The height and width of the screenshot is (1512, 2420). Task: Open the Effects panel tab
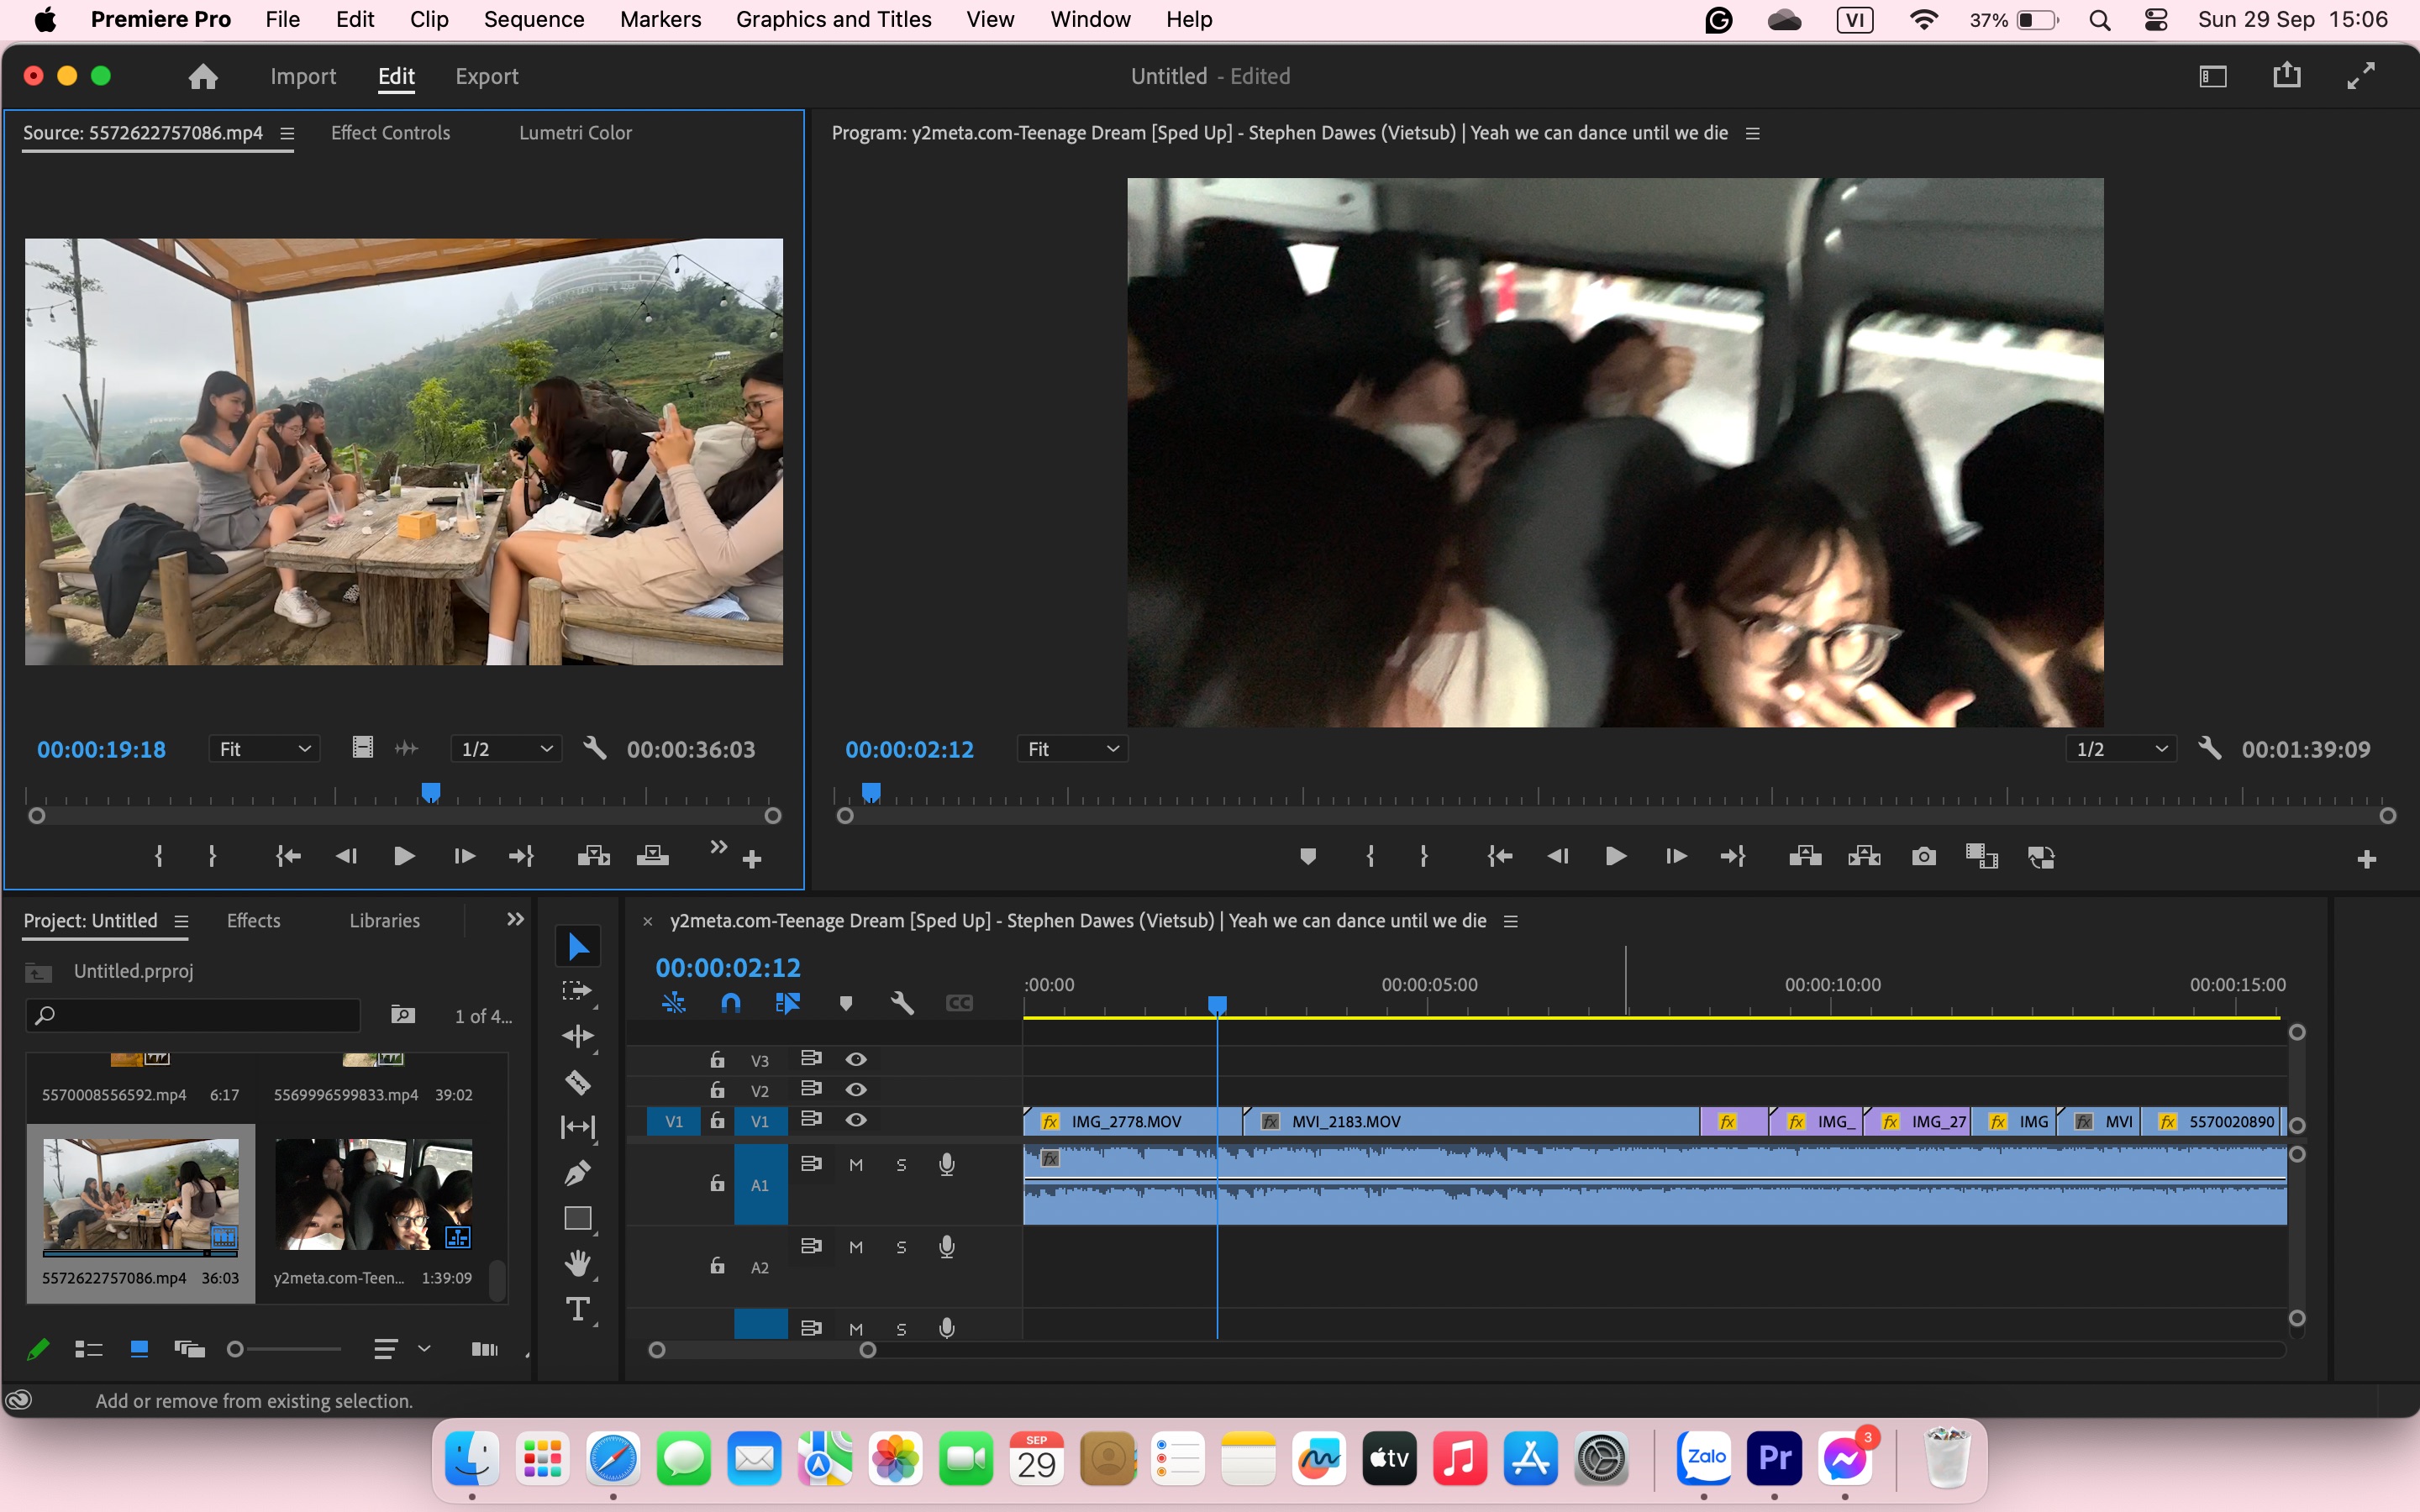tap(253, 921)
